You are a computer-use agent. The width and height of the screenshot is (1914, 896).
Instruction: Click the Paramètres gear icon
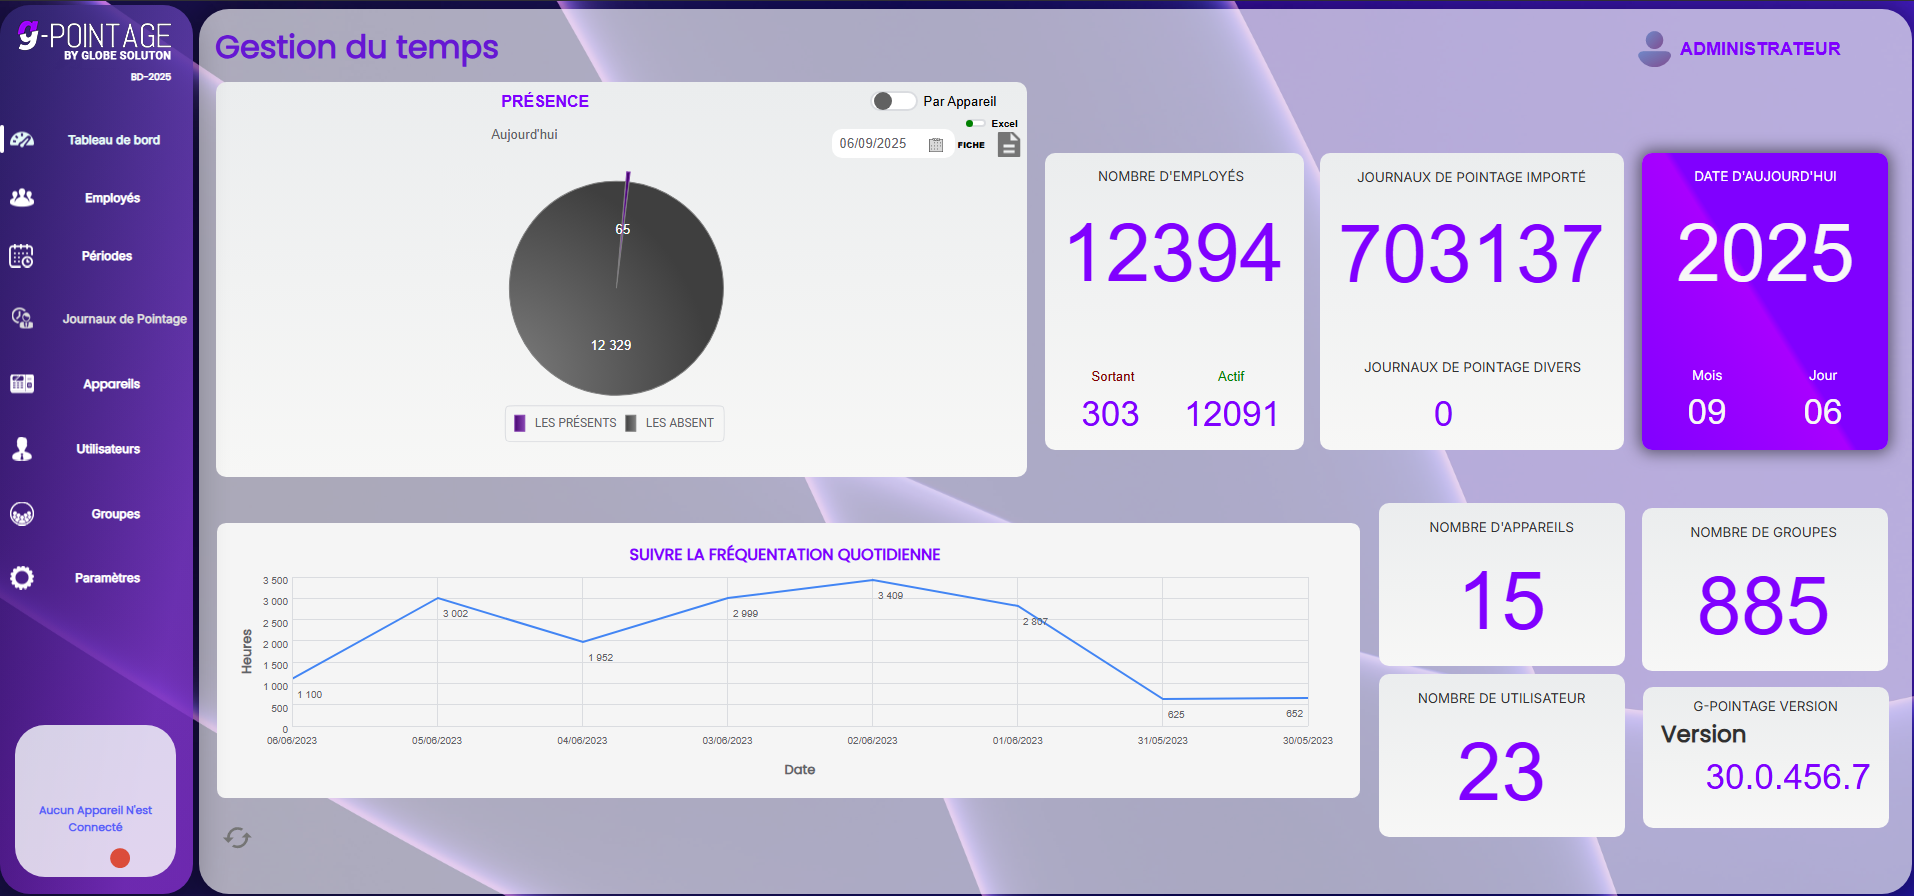point(22,578)
